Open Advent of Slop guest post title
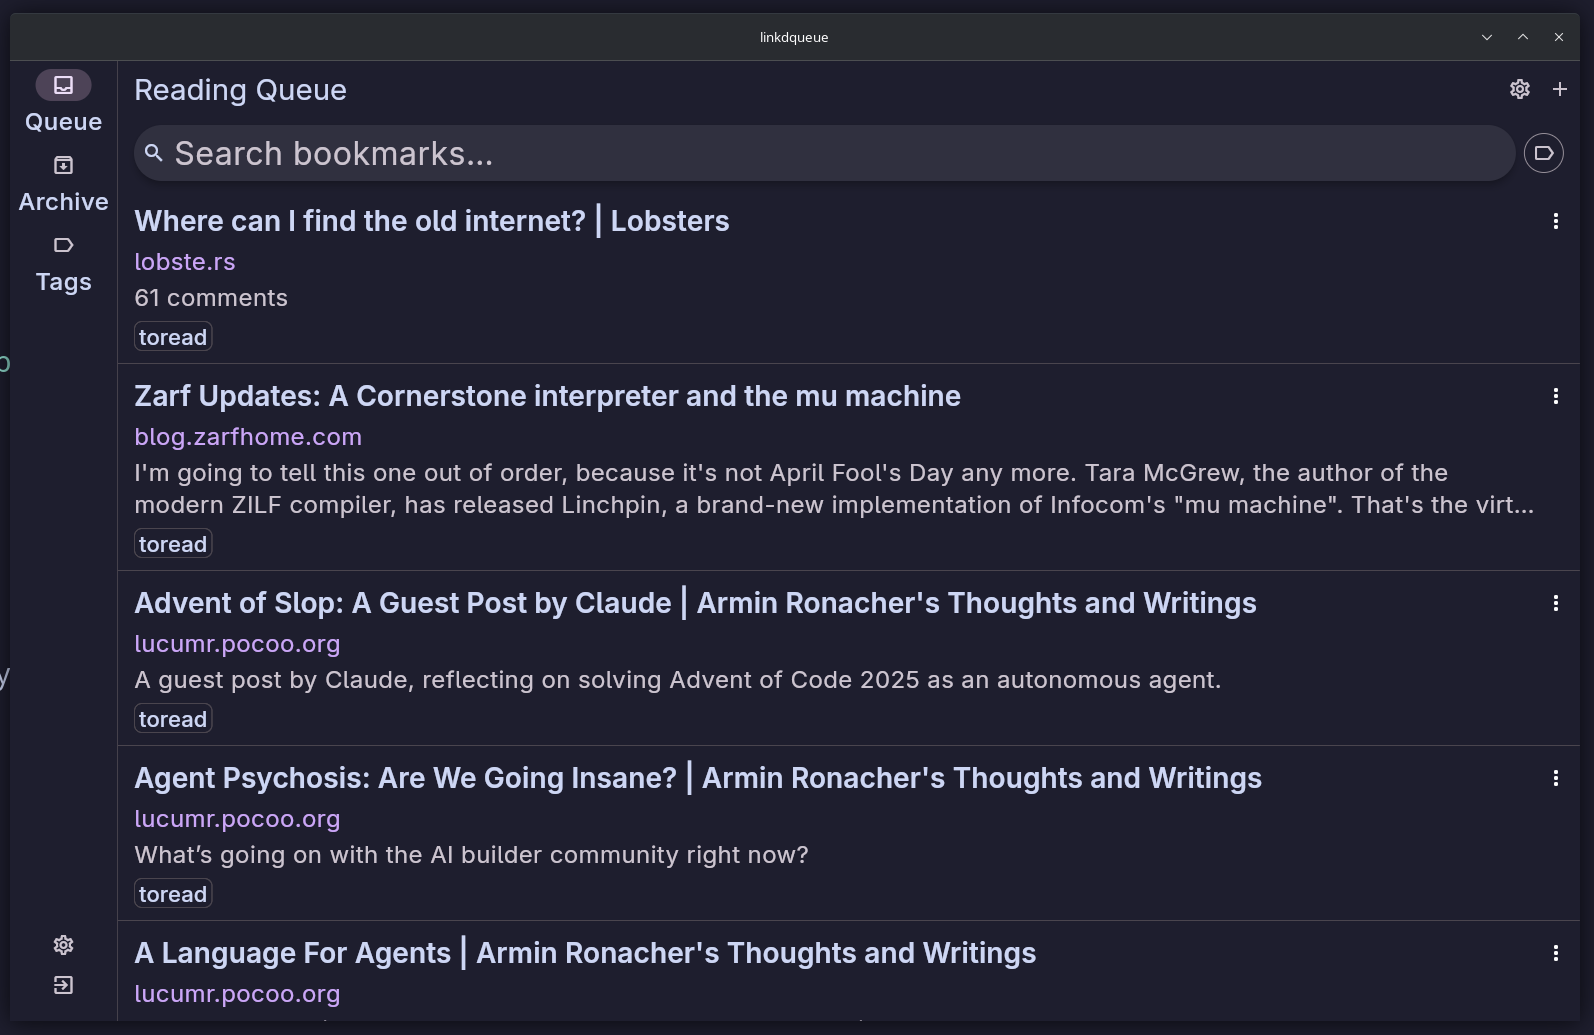The height and width of the screenshot is (1035, 1594). 695,603
